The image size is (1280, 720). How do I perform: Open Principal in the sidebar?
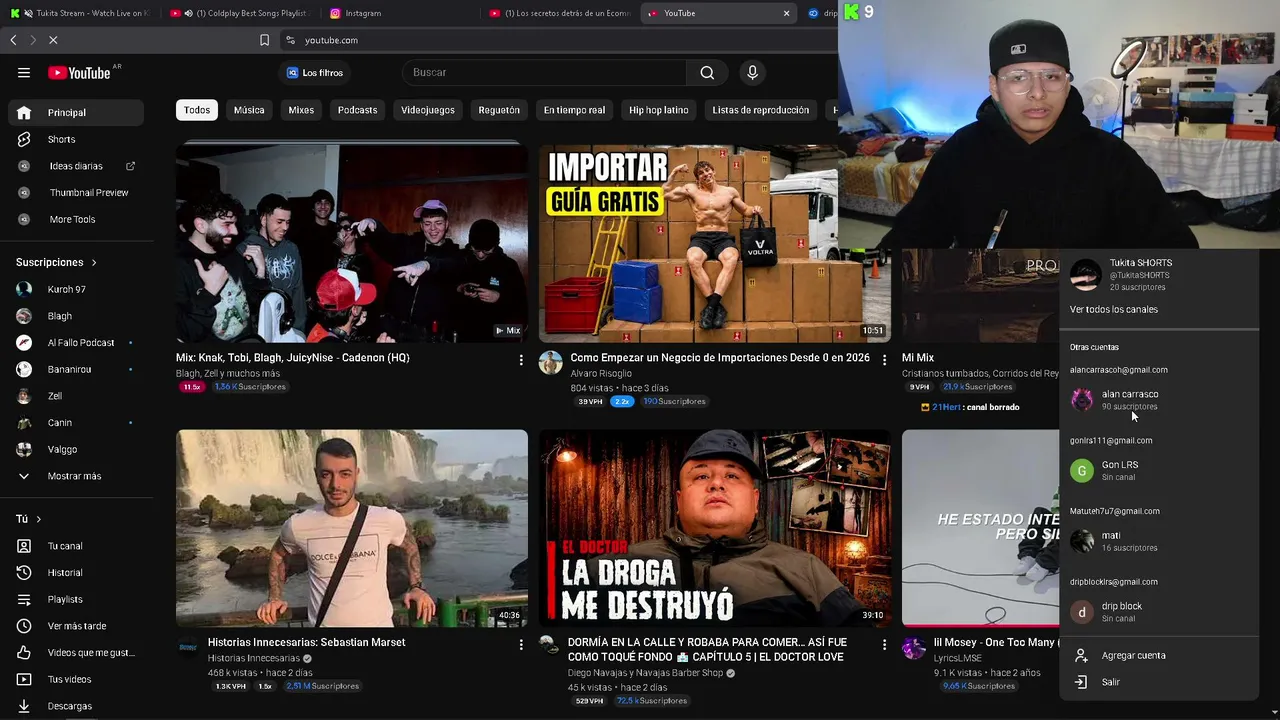pyautogui.click(x=76, y=113)
